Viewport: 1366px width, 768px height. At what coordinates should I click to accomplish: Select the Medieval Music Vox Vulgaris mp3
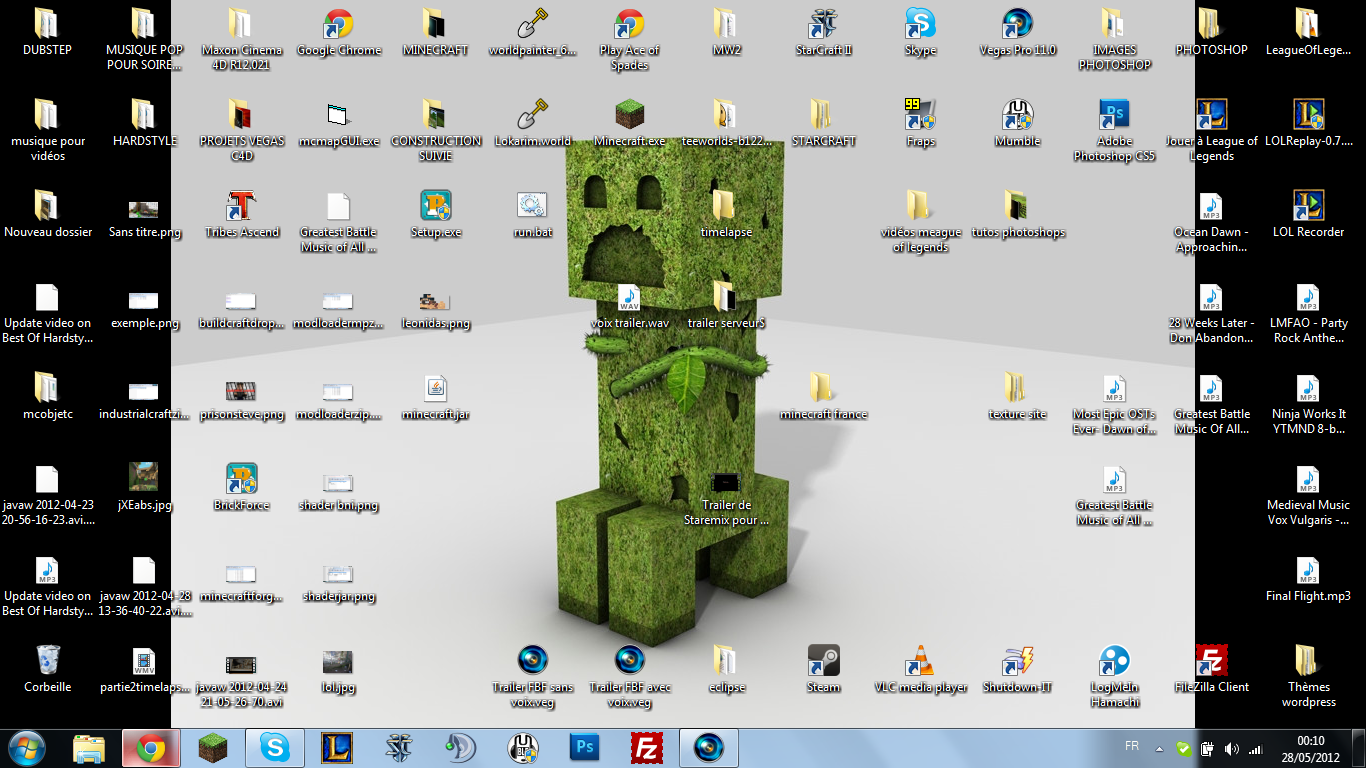pos(1308,495)
